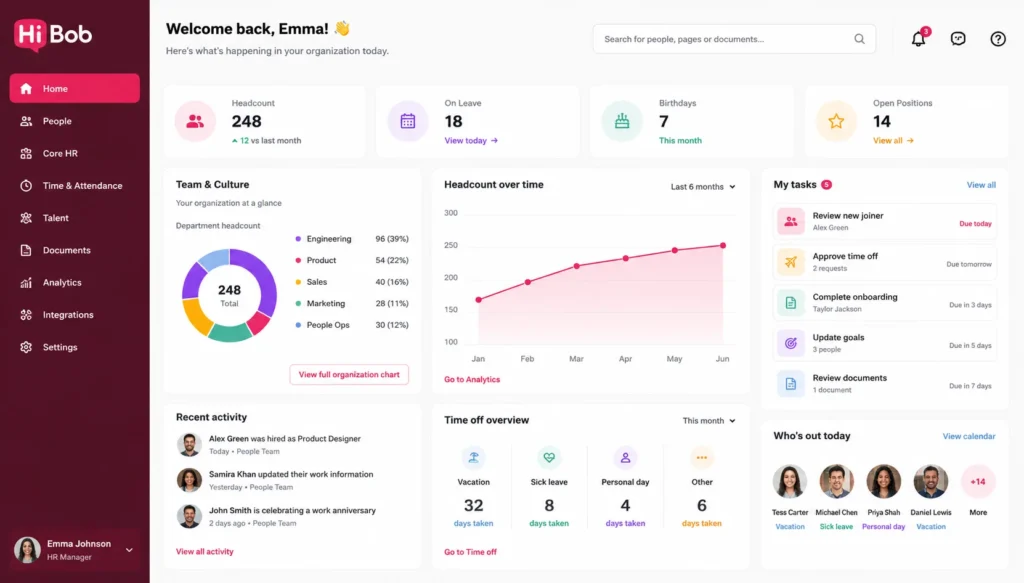The width and height of the screenshot is (1024, 583).
Task: Click the help question mark icon
Action: point(998,39)
